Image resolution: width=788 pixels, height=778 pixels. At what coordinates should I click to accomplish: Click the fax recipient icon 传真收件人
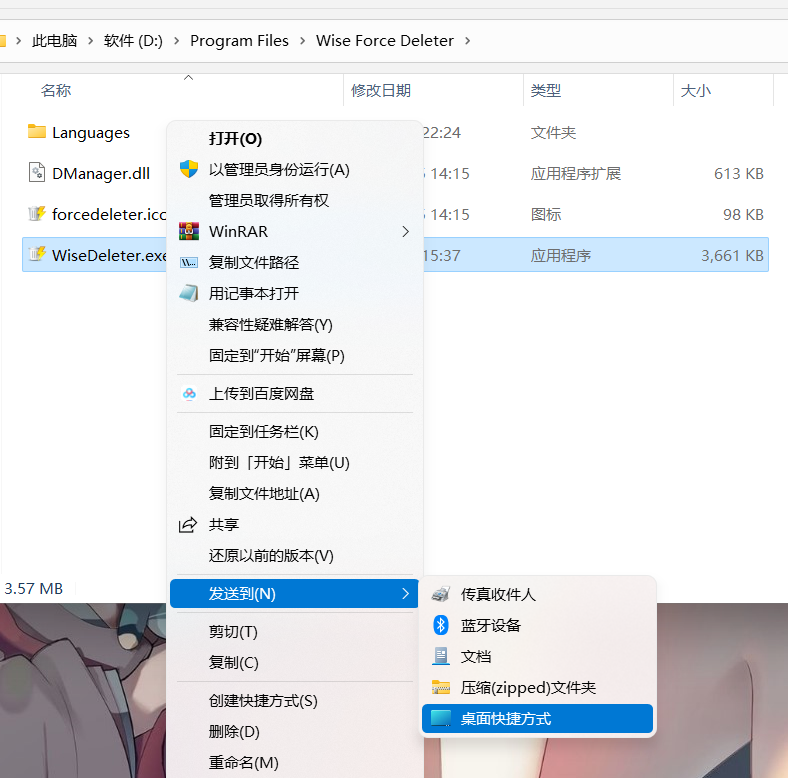440,594
